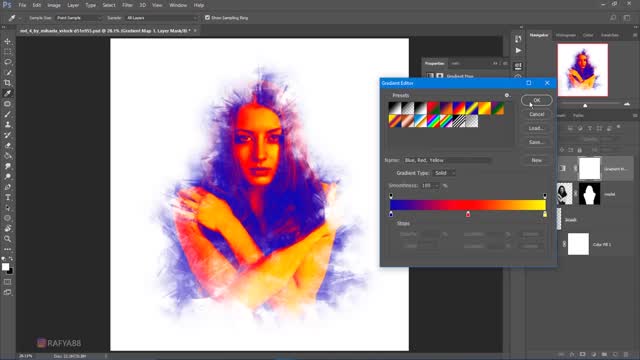The image size is (640, 360).
Task: Open the Filter menu
Action: pyautogui.click(x=127, y=5)
